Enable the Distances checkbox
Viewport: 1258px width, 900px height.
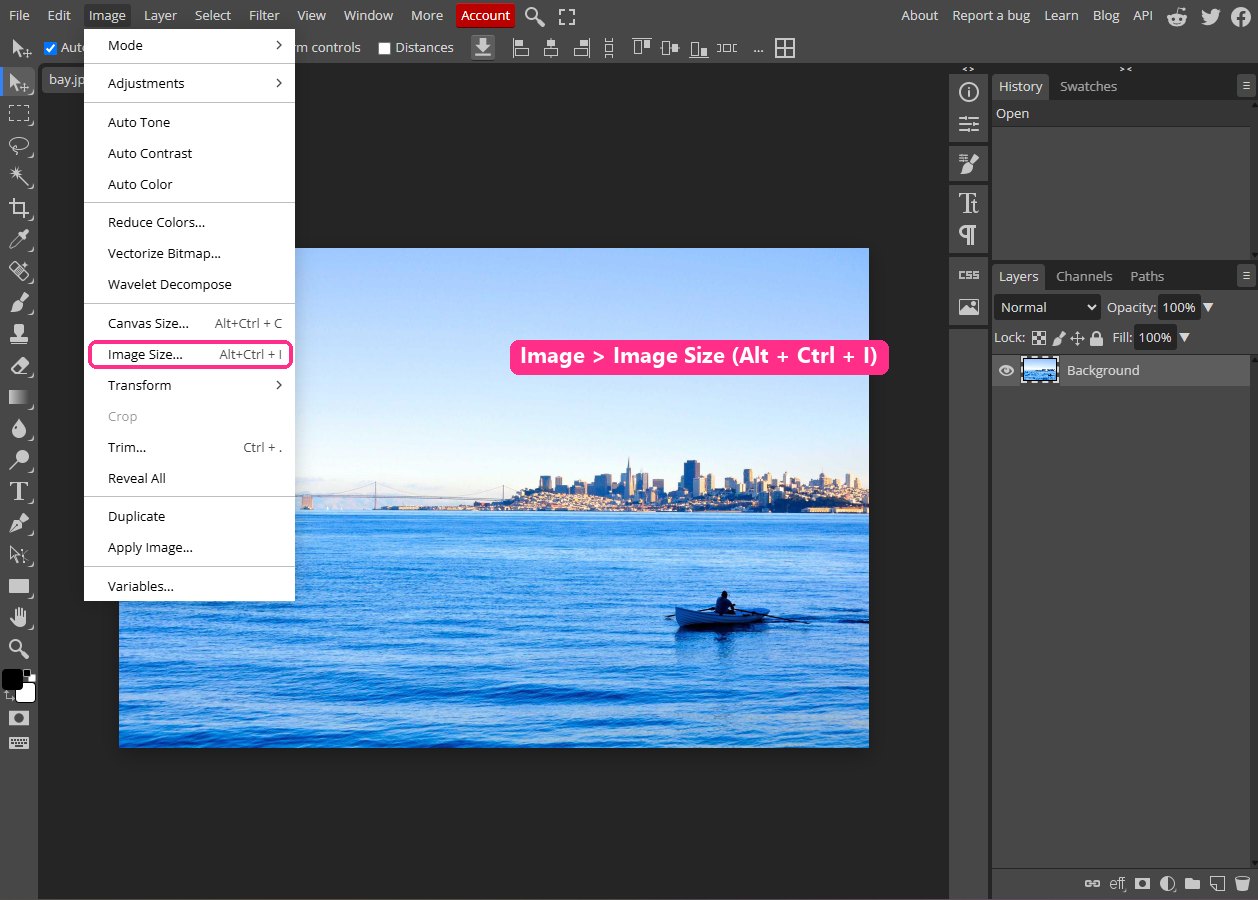click(x=384, y=48)
